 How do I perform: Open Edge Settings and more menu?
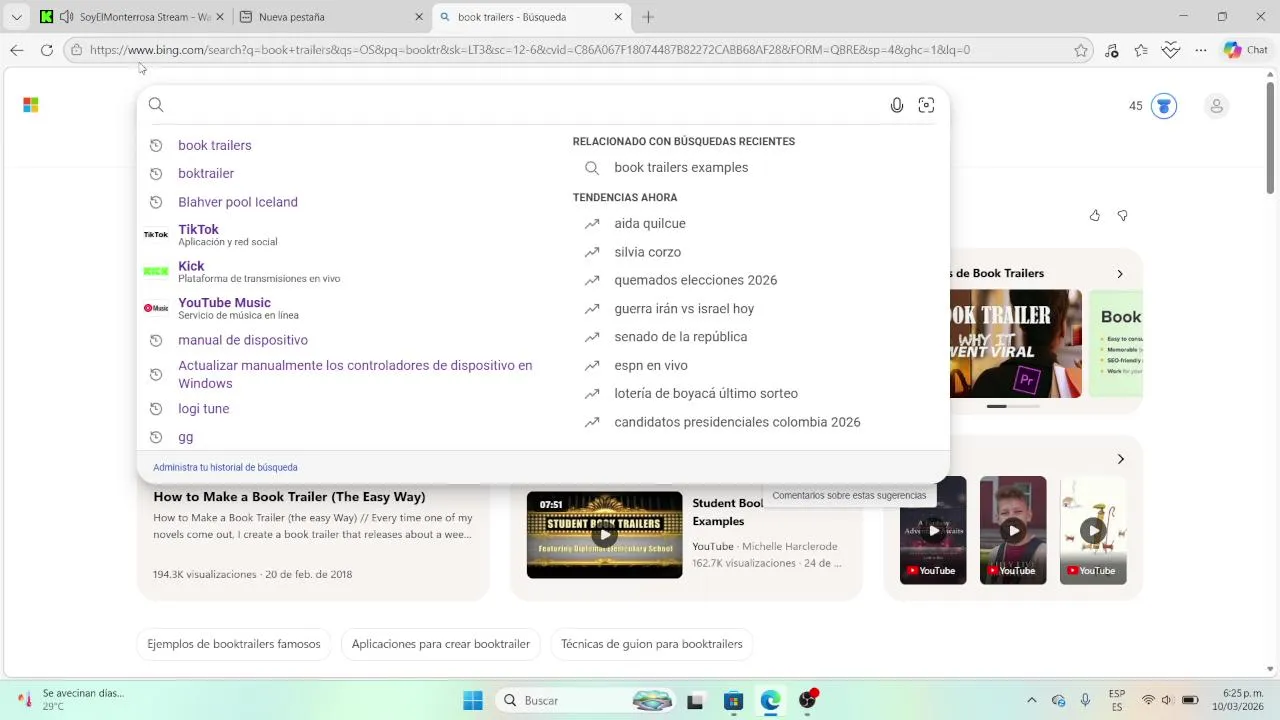click(1201, 50)
